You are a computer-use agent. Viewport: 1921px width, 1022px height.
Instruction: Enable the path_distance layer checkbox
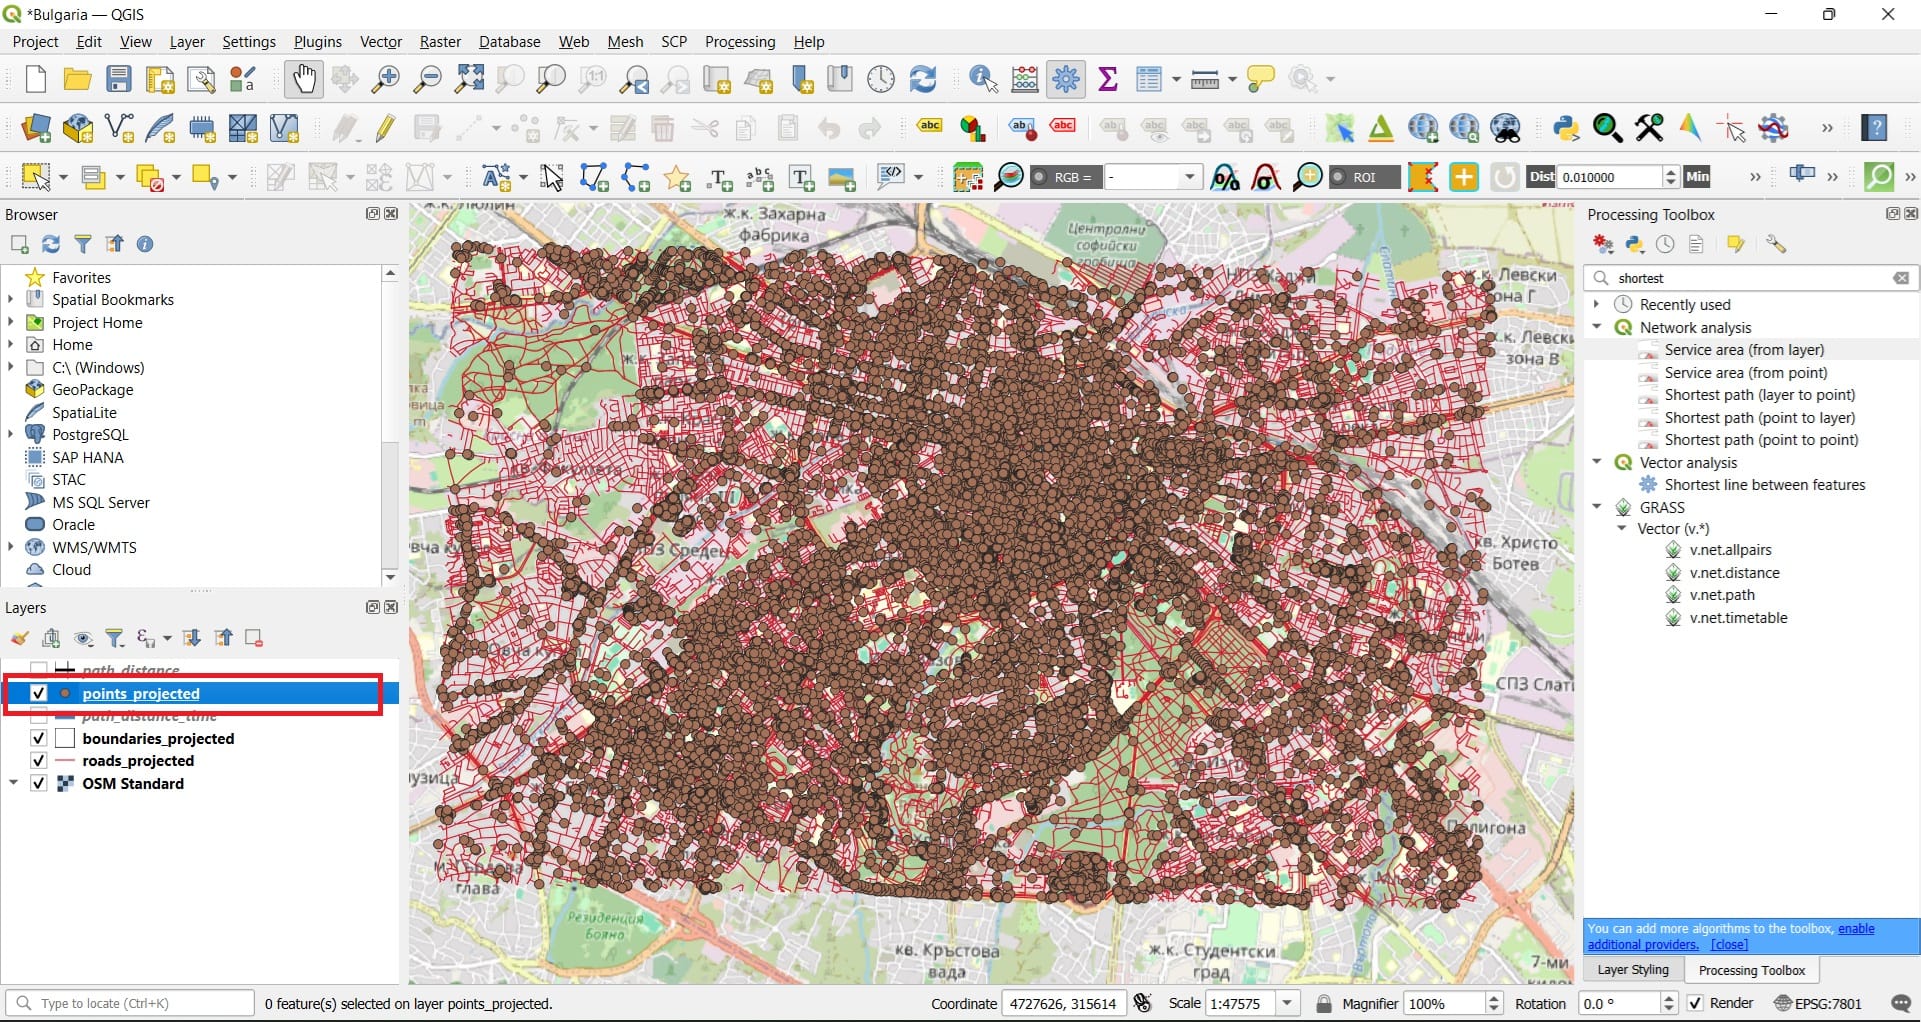(x=39, y=669)
